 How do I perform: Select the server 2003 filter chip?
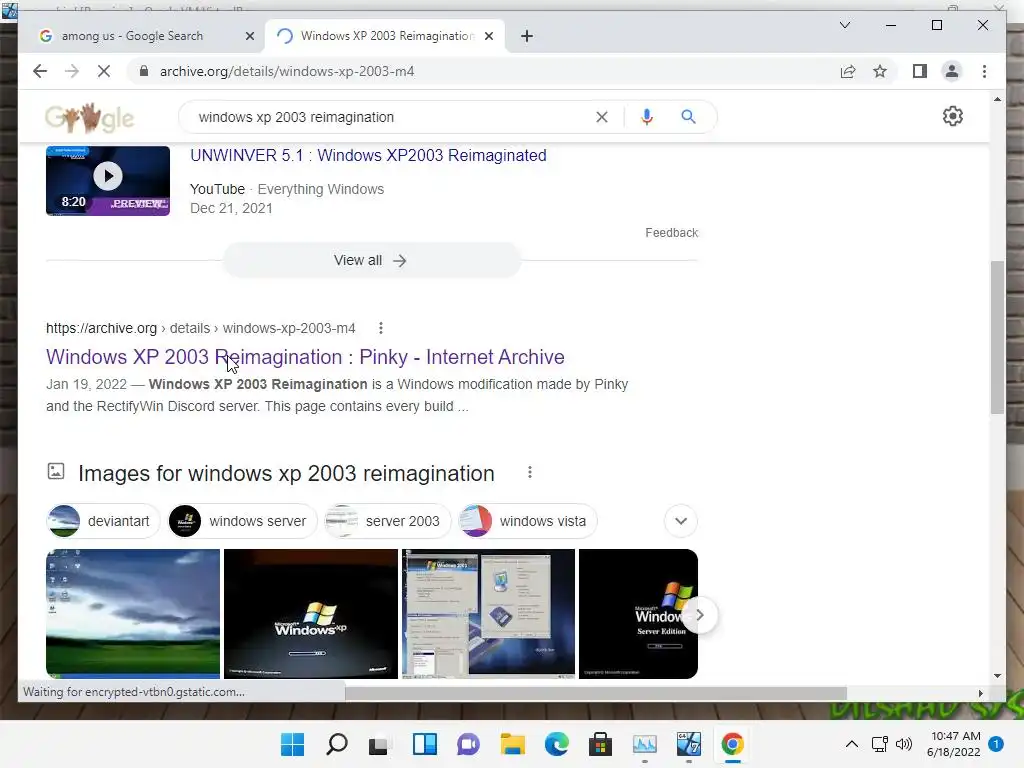point(387,521)
